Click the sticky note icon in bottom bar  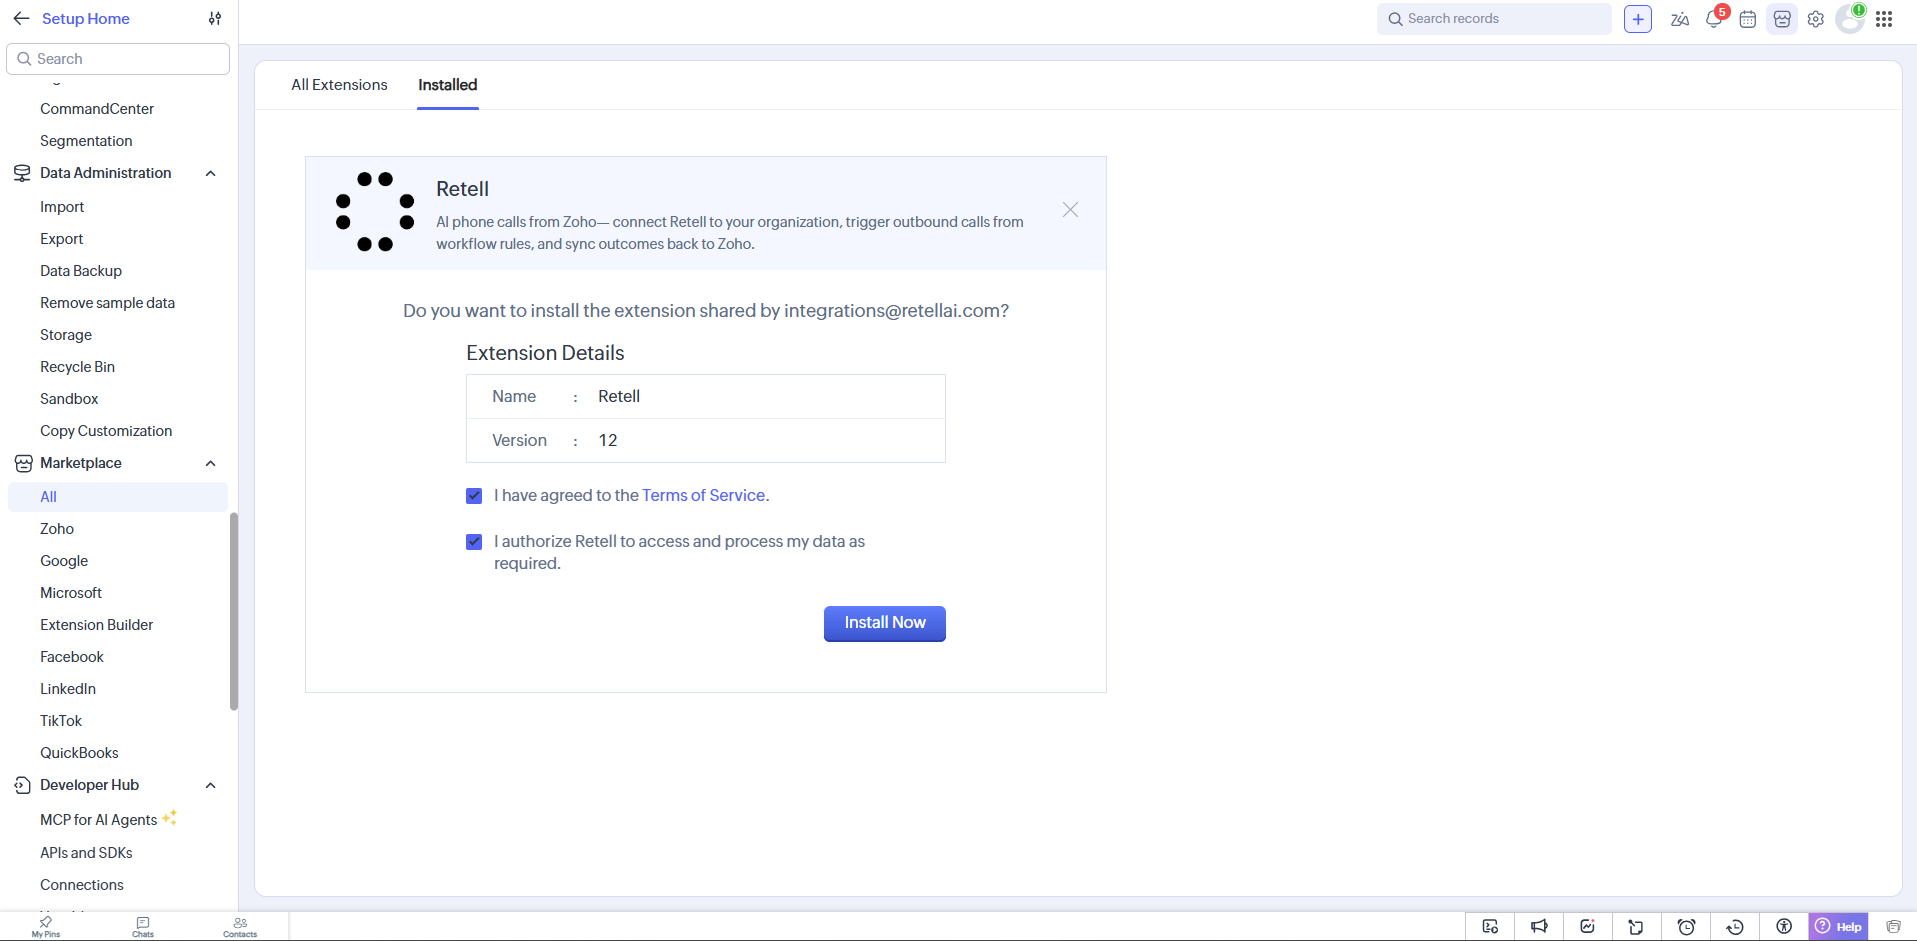[x=1637, y=926]
